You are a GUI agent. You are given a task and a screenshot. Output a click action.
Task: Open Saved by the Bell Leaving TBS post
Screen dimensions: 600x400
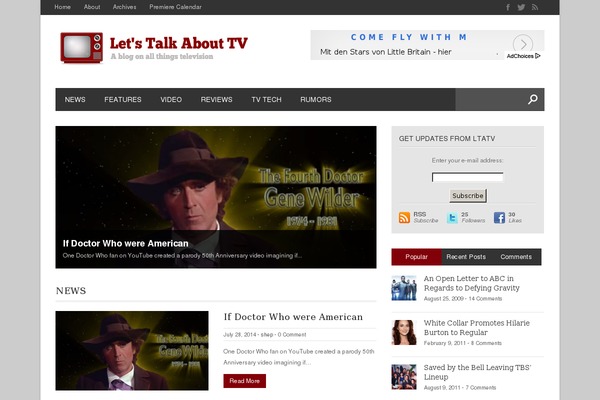coord(477,372)
